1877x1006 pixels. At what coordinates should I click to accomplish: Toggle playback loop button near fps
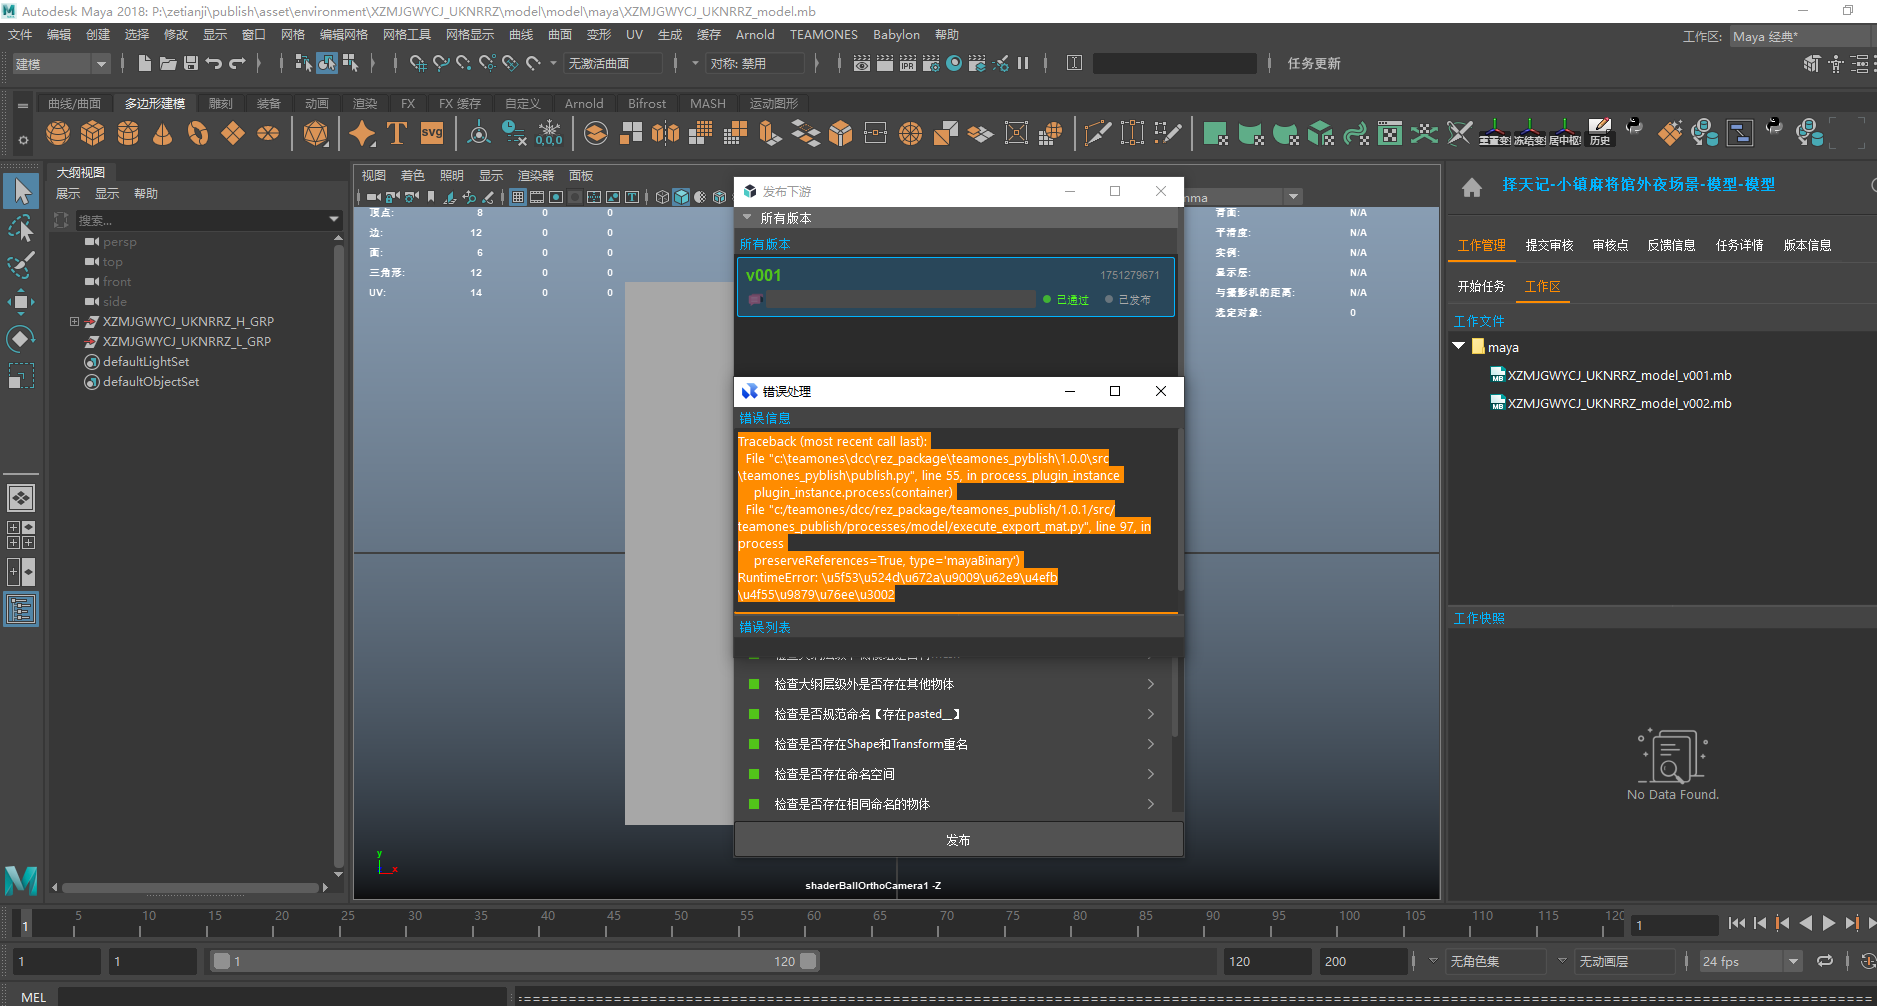[x=1825, y=961]
